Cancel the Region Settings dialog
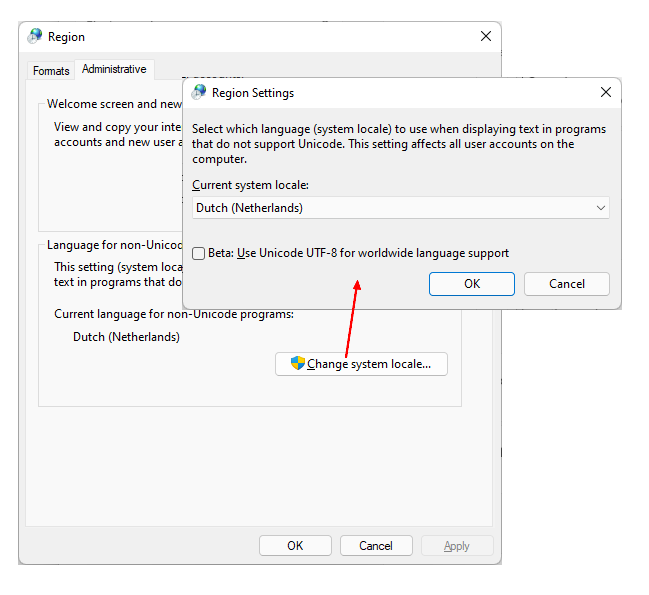Viewport: 649px width, 595px height. click(x=566, y=284)
